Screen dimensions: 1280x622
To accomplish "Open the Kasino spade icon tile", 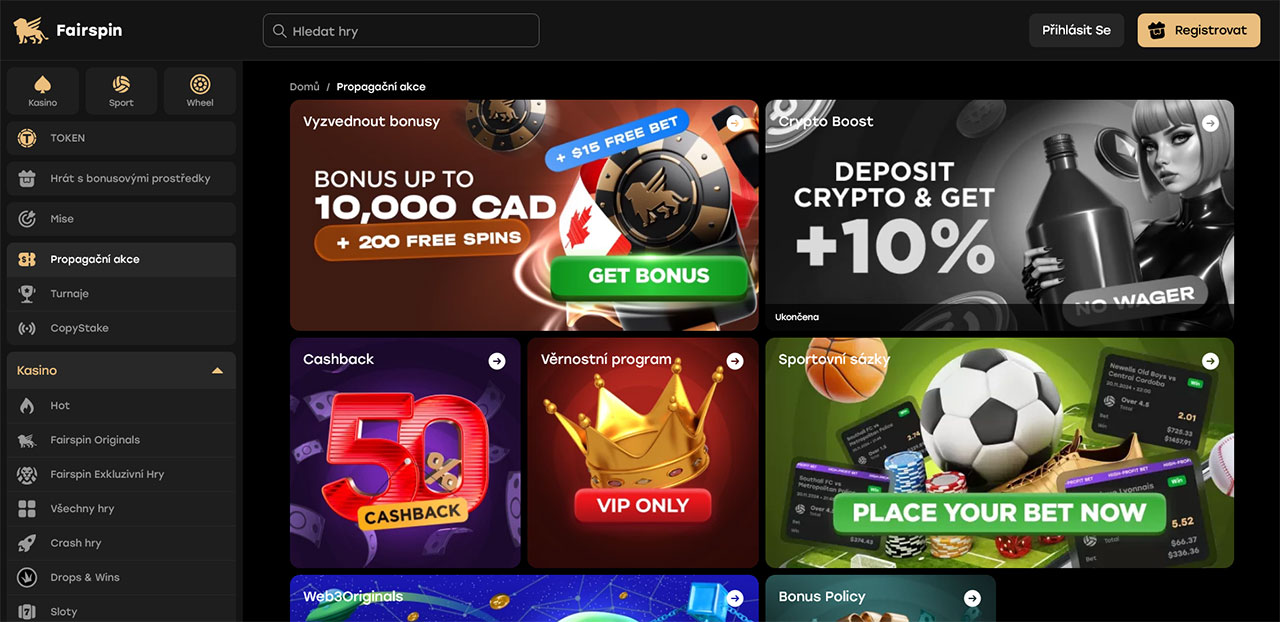I will 43,91.
